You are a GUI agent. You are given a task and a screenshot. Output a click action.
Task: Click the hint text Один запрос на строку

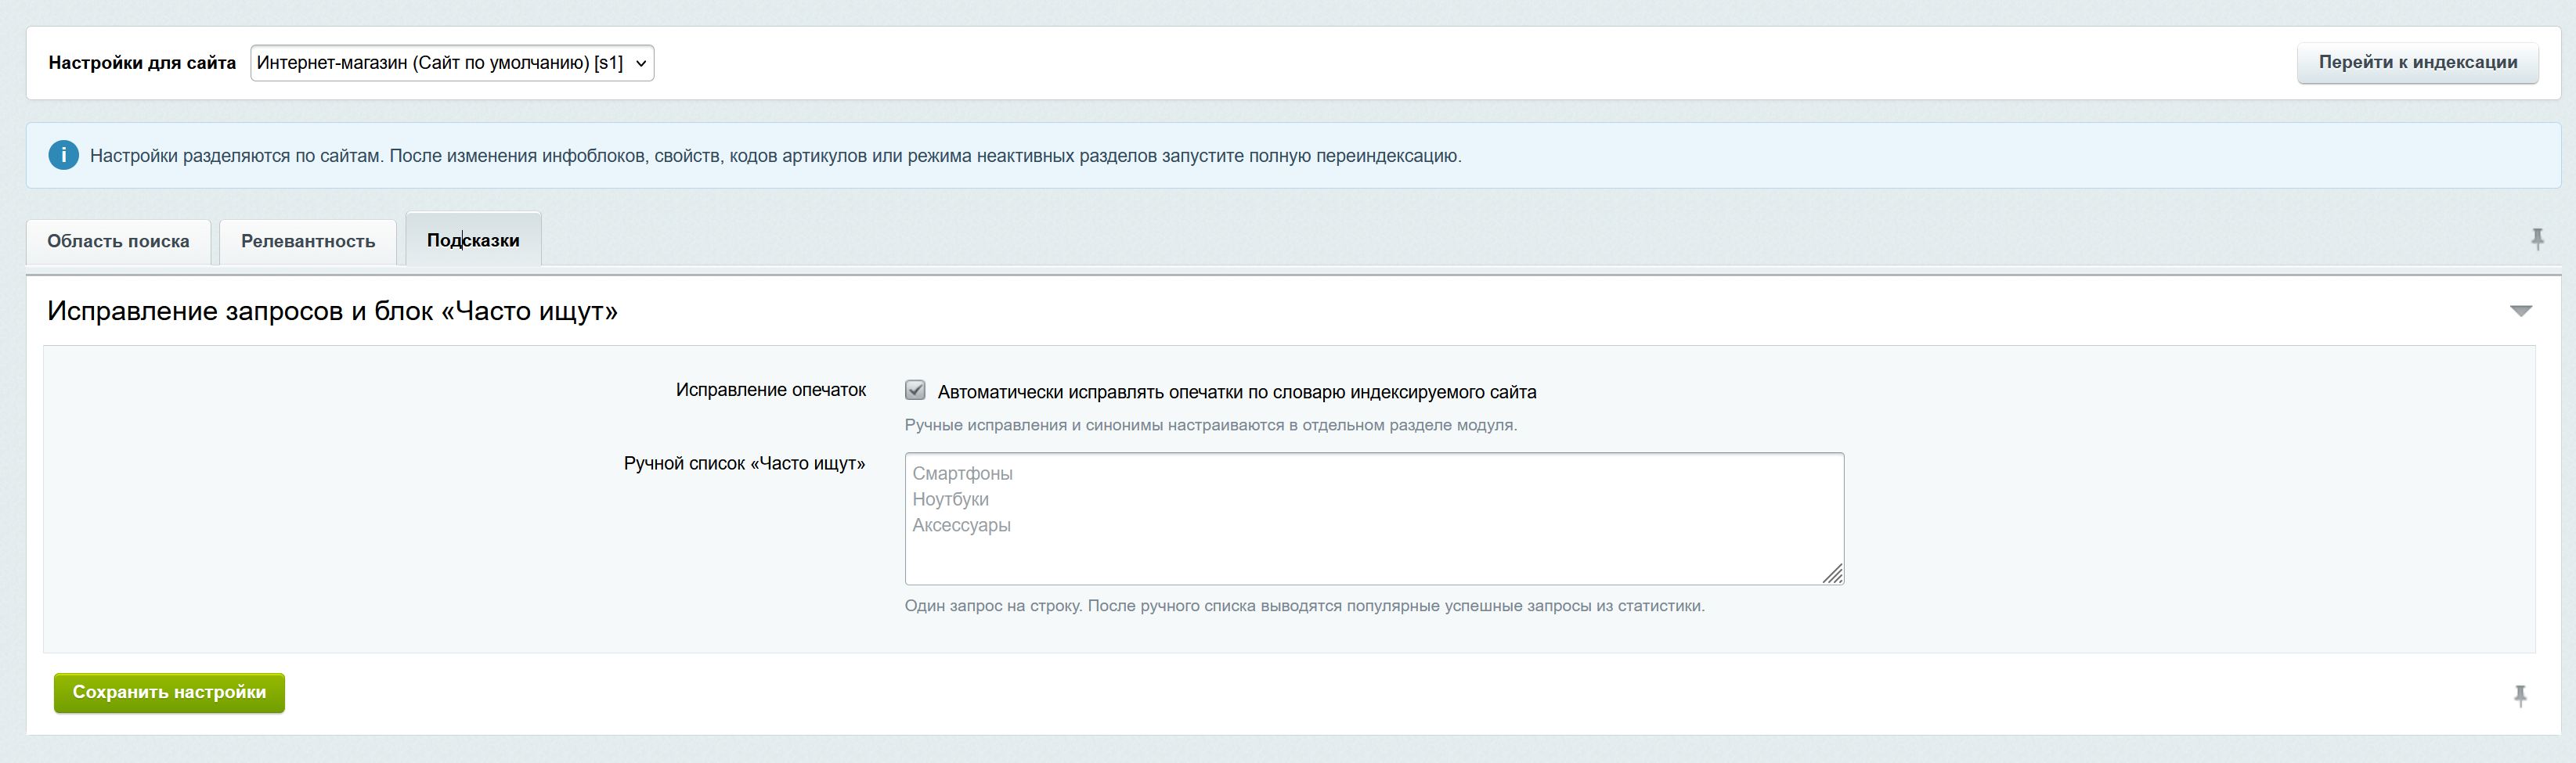1304,606
